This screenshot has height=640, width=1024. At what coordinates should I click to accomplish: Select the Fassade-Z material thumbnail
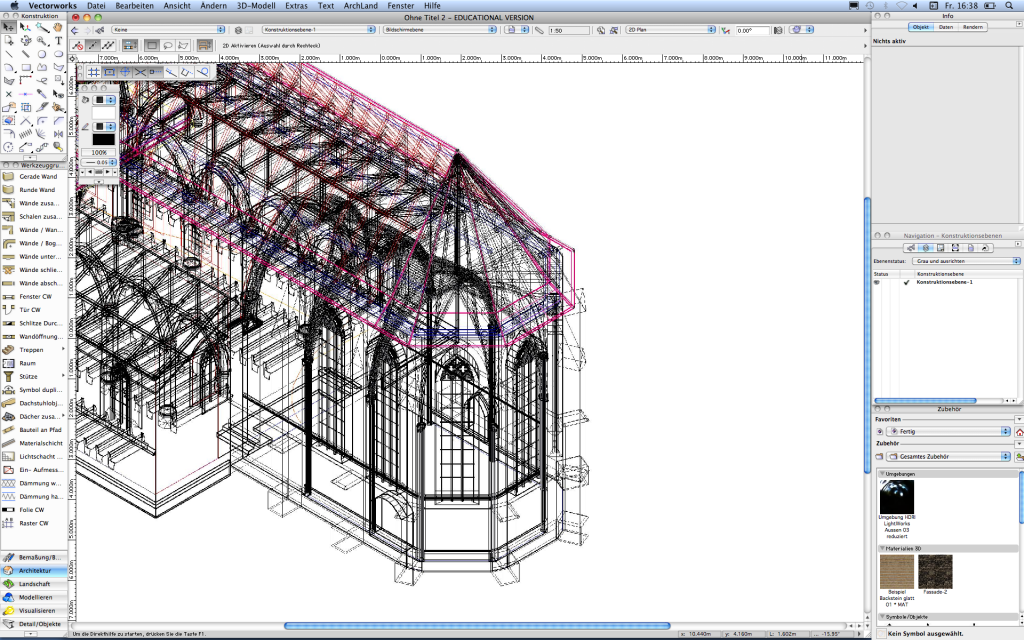click(x=935, y=572)
